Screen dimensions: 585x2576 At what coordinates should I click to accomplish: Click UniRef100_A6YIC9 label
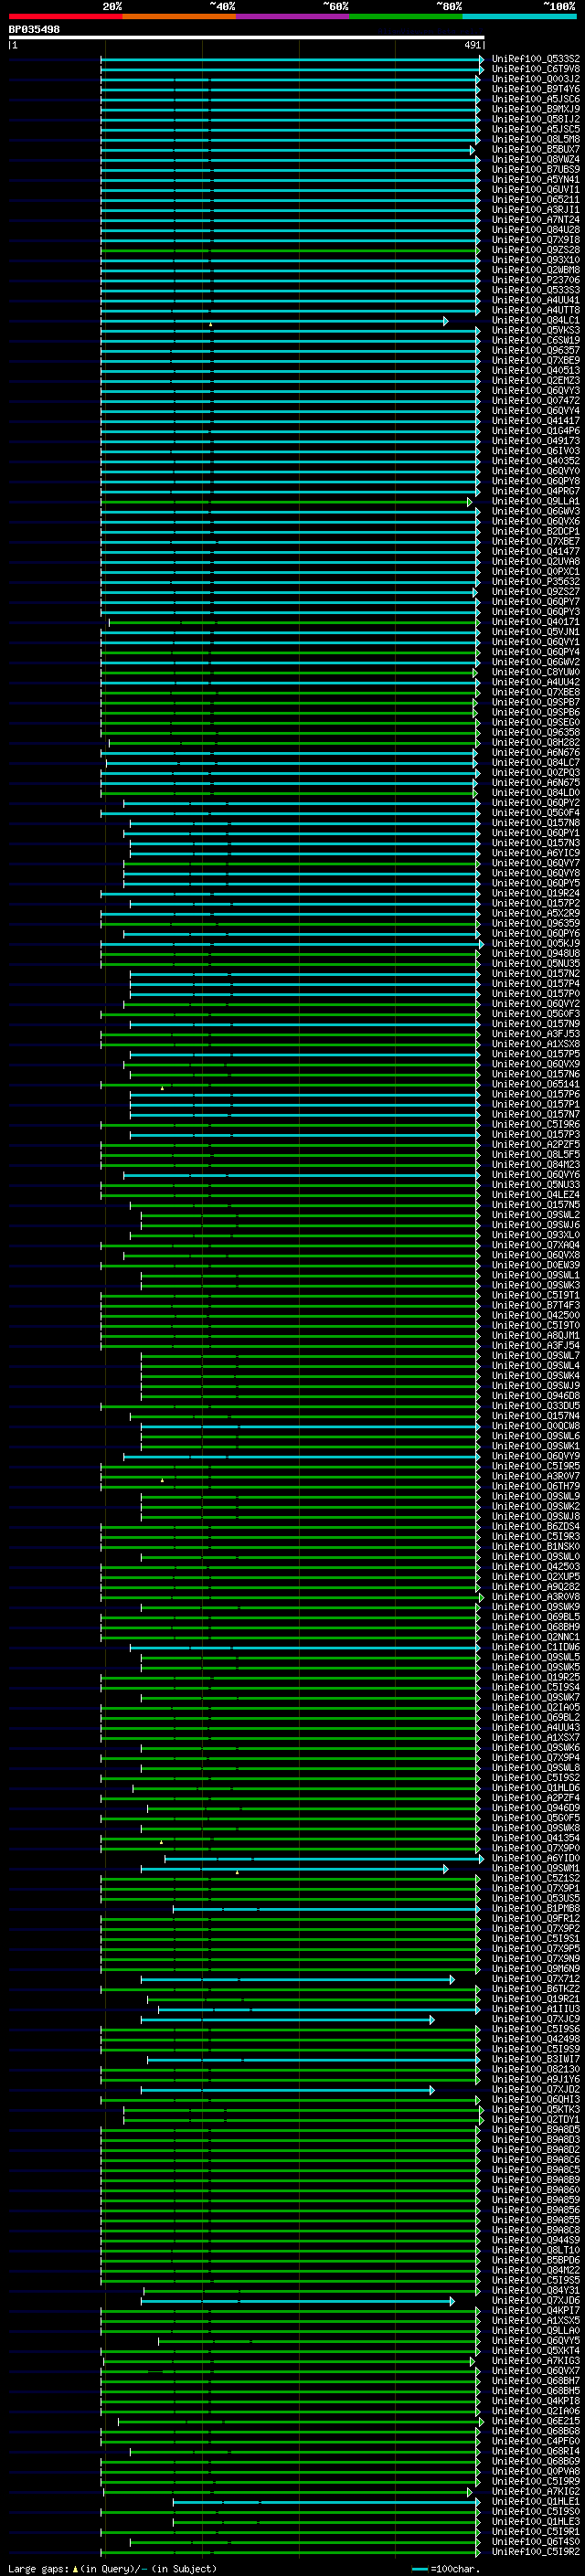click(x=536, y=853)
